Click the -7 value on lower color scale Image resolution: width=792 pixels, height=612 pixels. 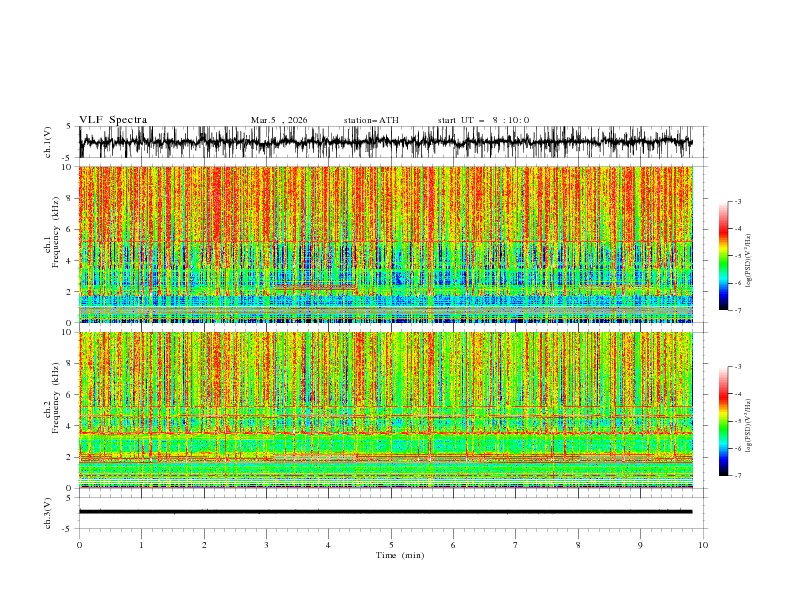[x=737, y=475]
